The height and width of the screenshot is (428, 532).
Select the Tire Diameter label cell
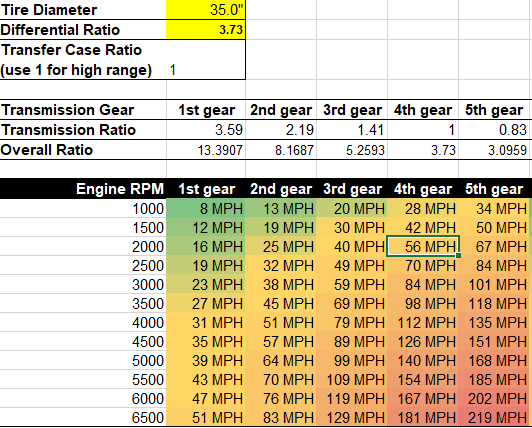[83, 10]
